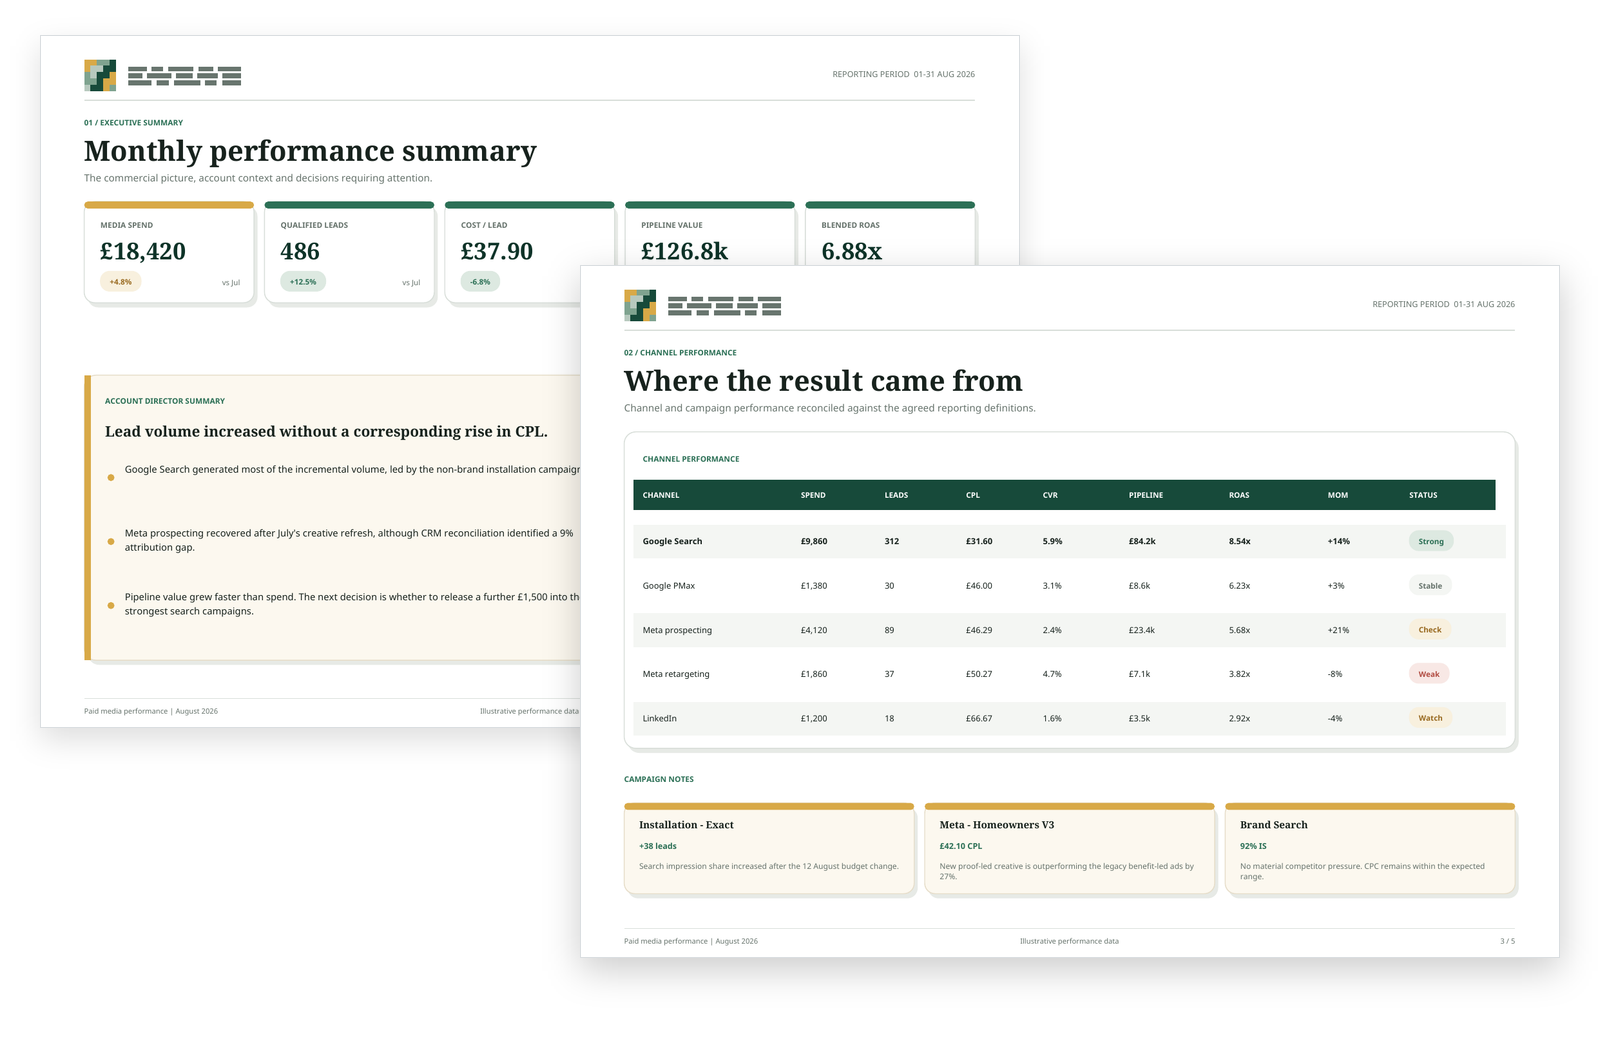The width and height of the screenshot is (1600, 1060).
Task: Click the '+38 leads' metric in Installation card
Action: [658, 846]
